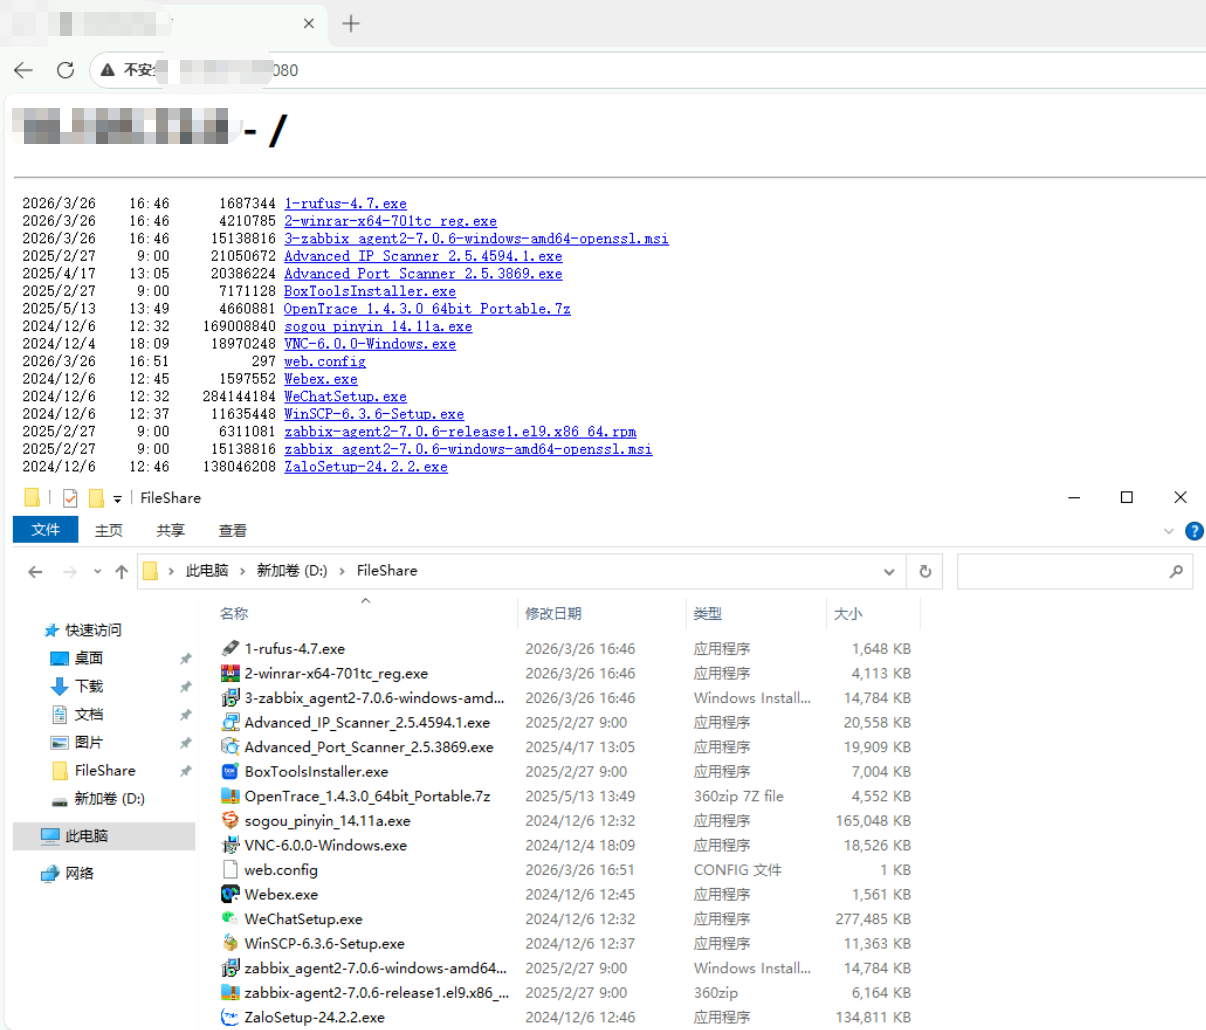Open Explorer help question mark icon
Image resolution: width=1206 pixels, height=1030 pixels.
click(1194, 531)
